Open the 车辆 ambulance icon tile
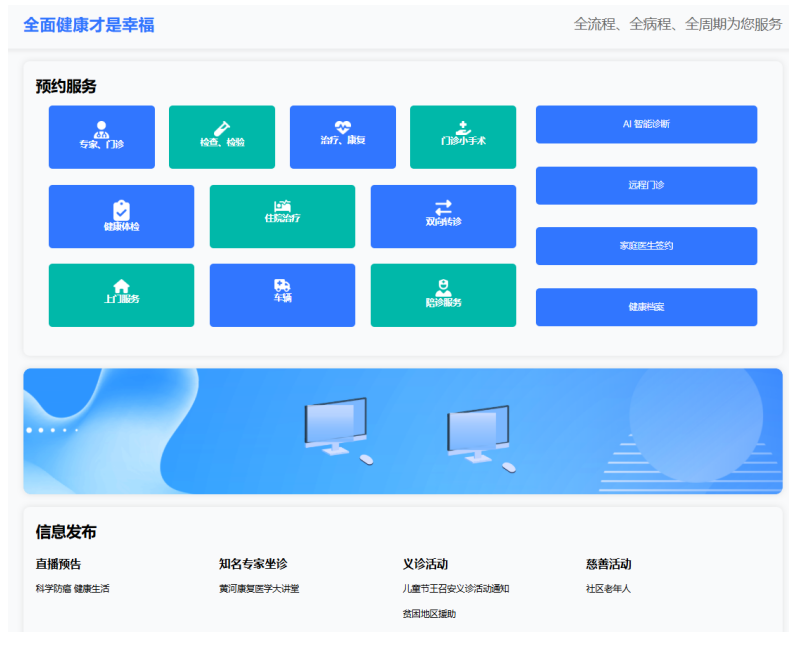Viewport: 793px width, 654px height. click(x=282, y=286)
